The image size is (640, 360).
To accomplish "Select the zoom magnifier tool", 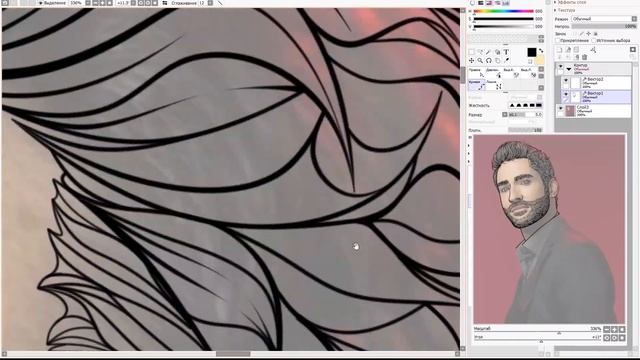I will 480,61.
